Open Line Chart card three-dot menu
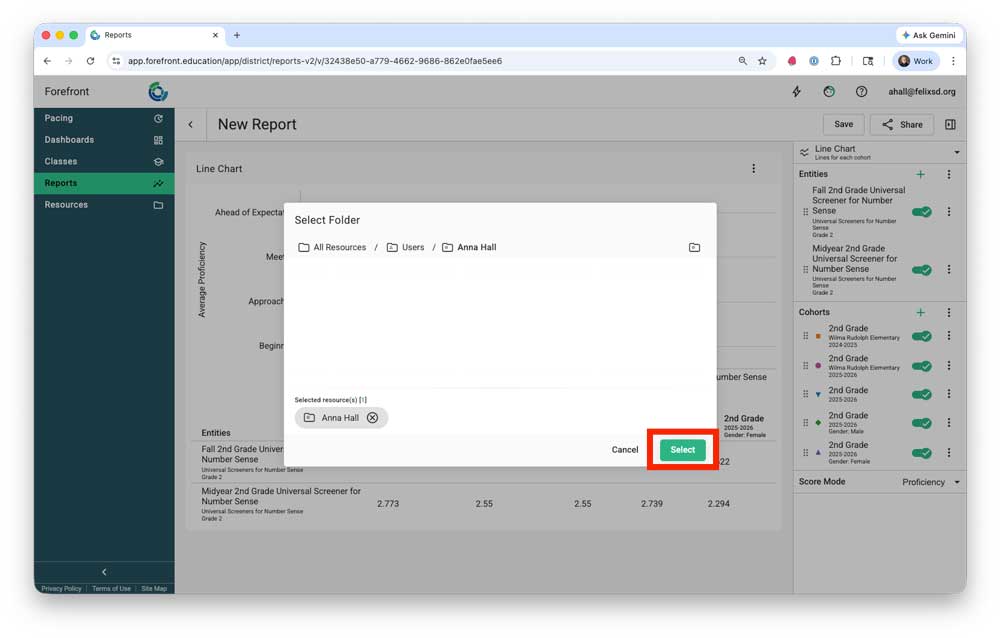Screen dimensions: 1000x638 [x=754, y=169]
